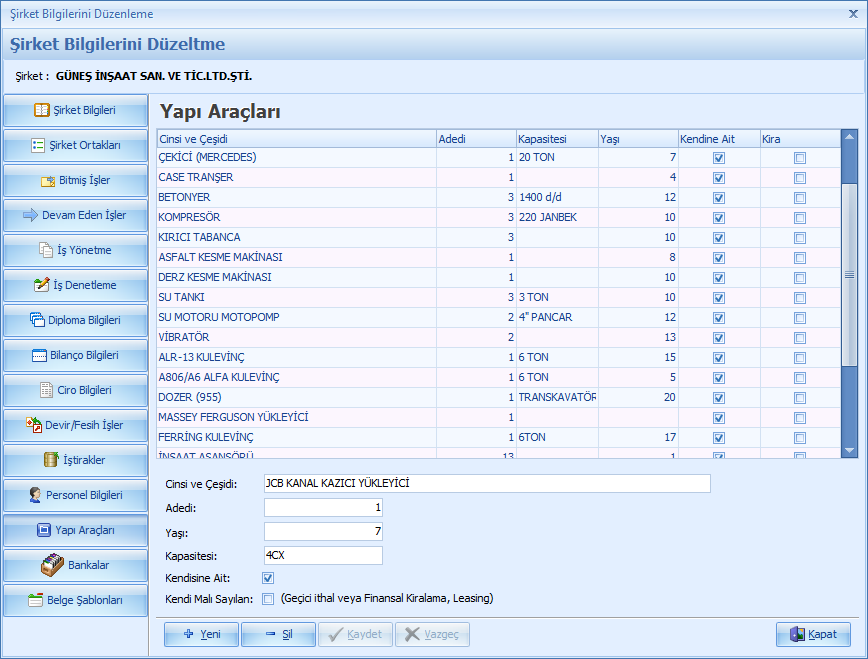Click the Şirket Ortakları list icon
This screenshot has width=868, height=659.
pos(39,145)
